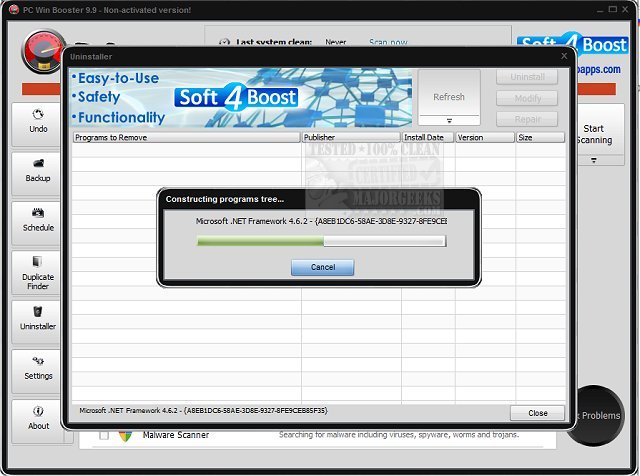Click the Soft4Boost logo in main window
640x476 pixels.
coord(573,44)
